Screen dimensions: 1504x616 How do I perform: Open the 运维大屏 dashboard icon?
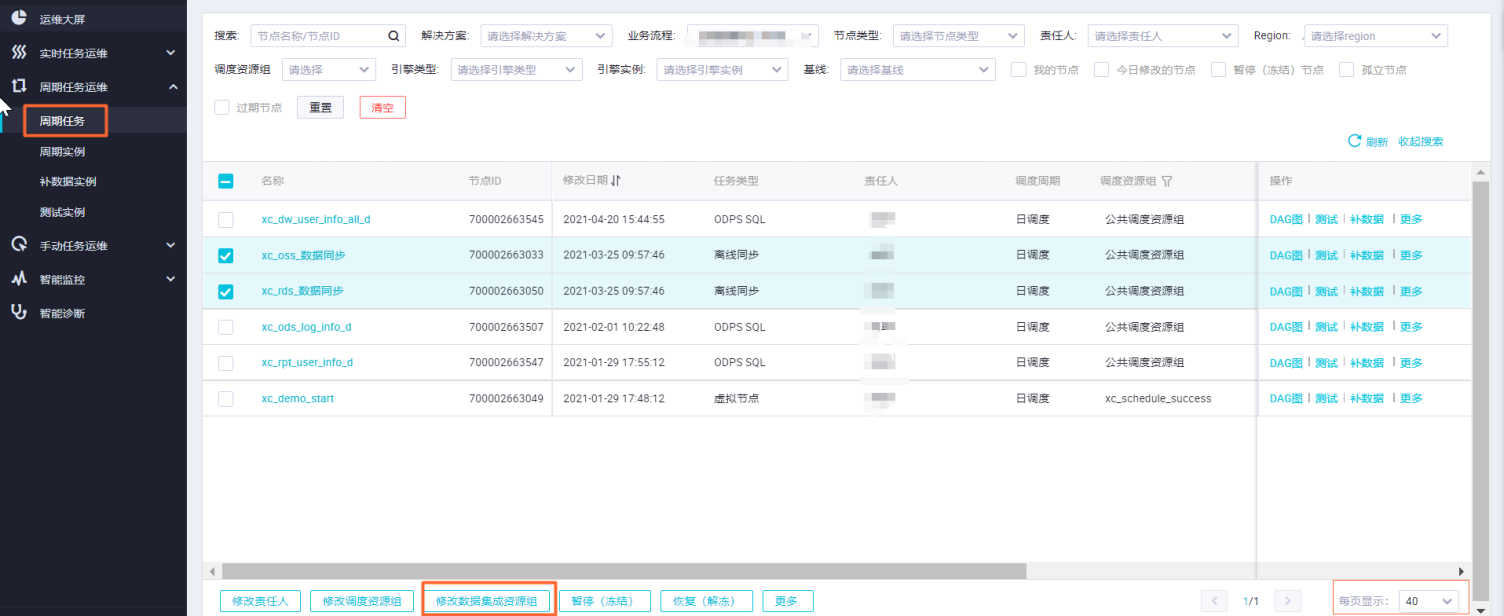pos(19,18)
